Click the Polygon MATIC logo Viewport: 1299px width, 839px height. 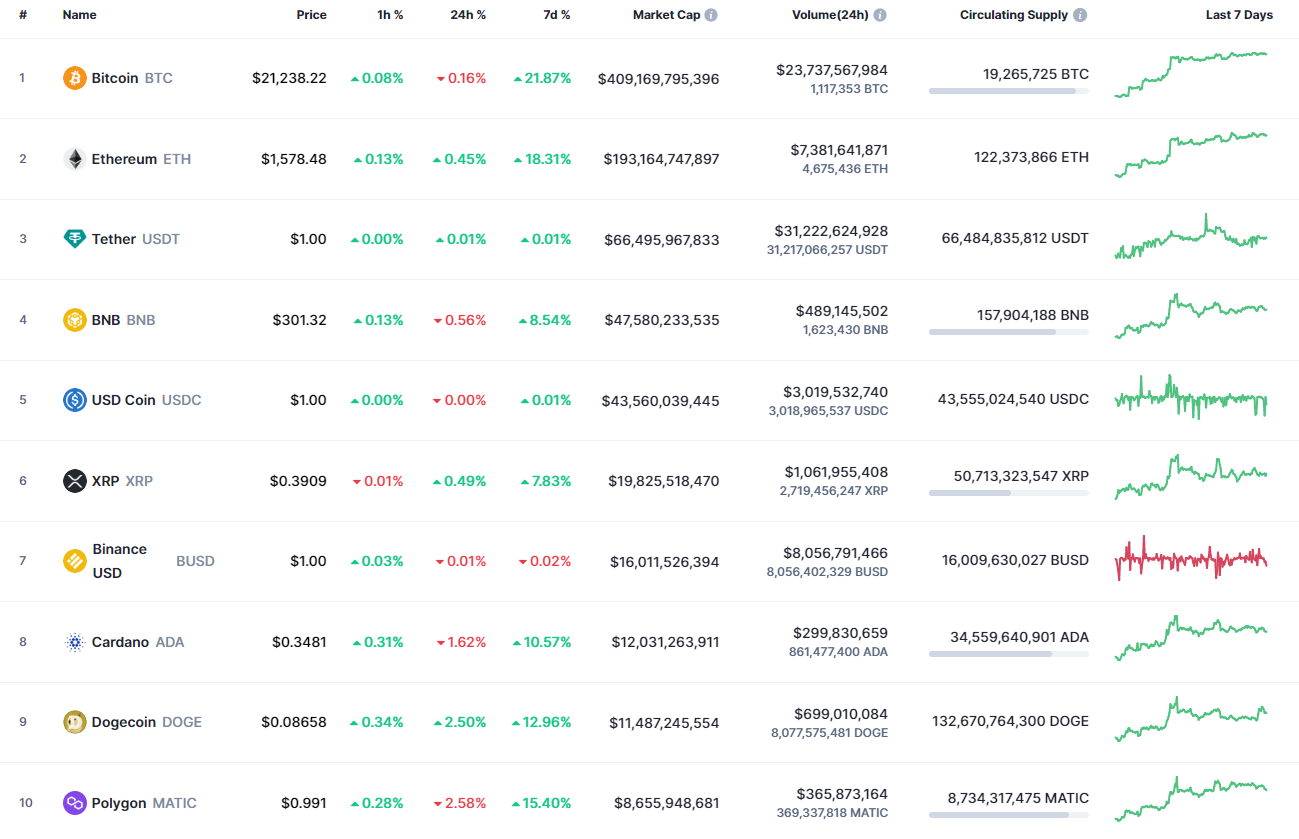74,802
